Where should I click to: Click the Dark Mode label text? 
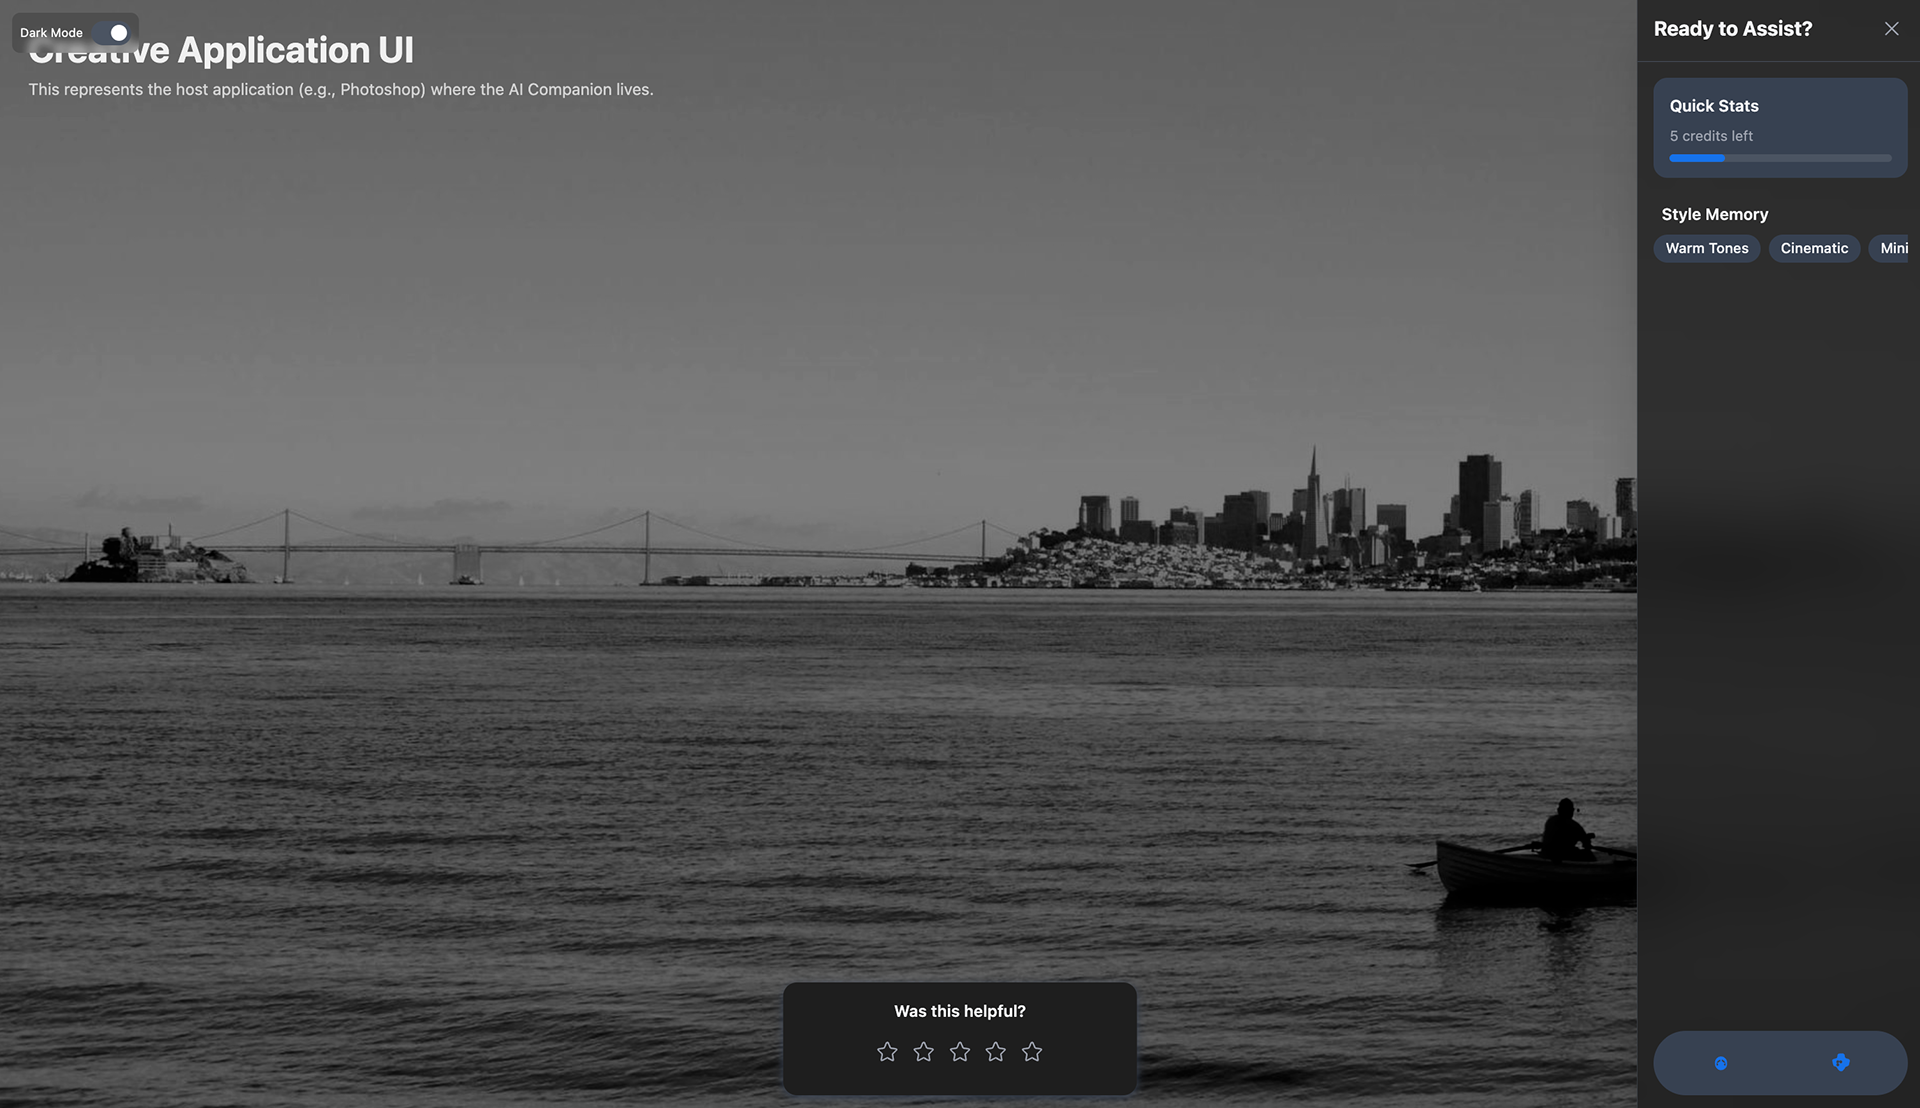pos(51,33)
